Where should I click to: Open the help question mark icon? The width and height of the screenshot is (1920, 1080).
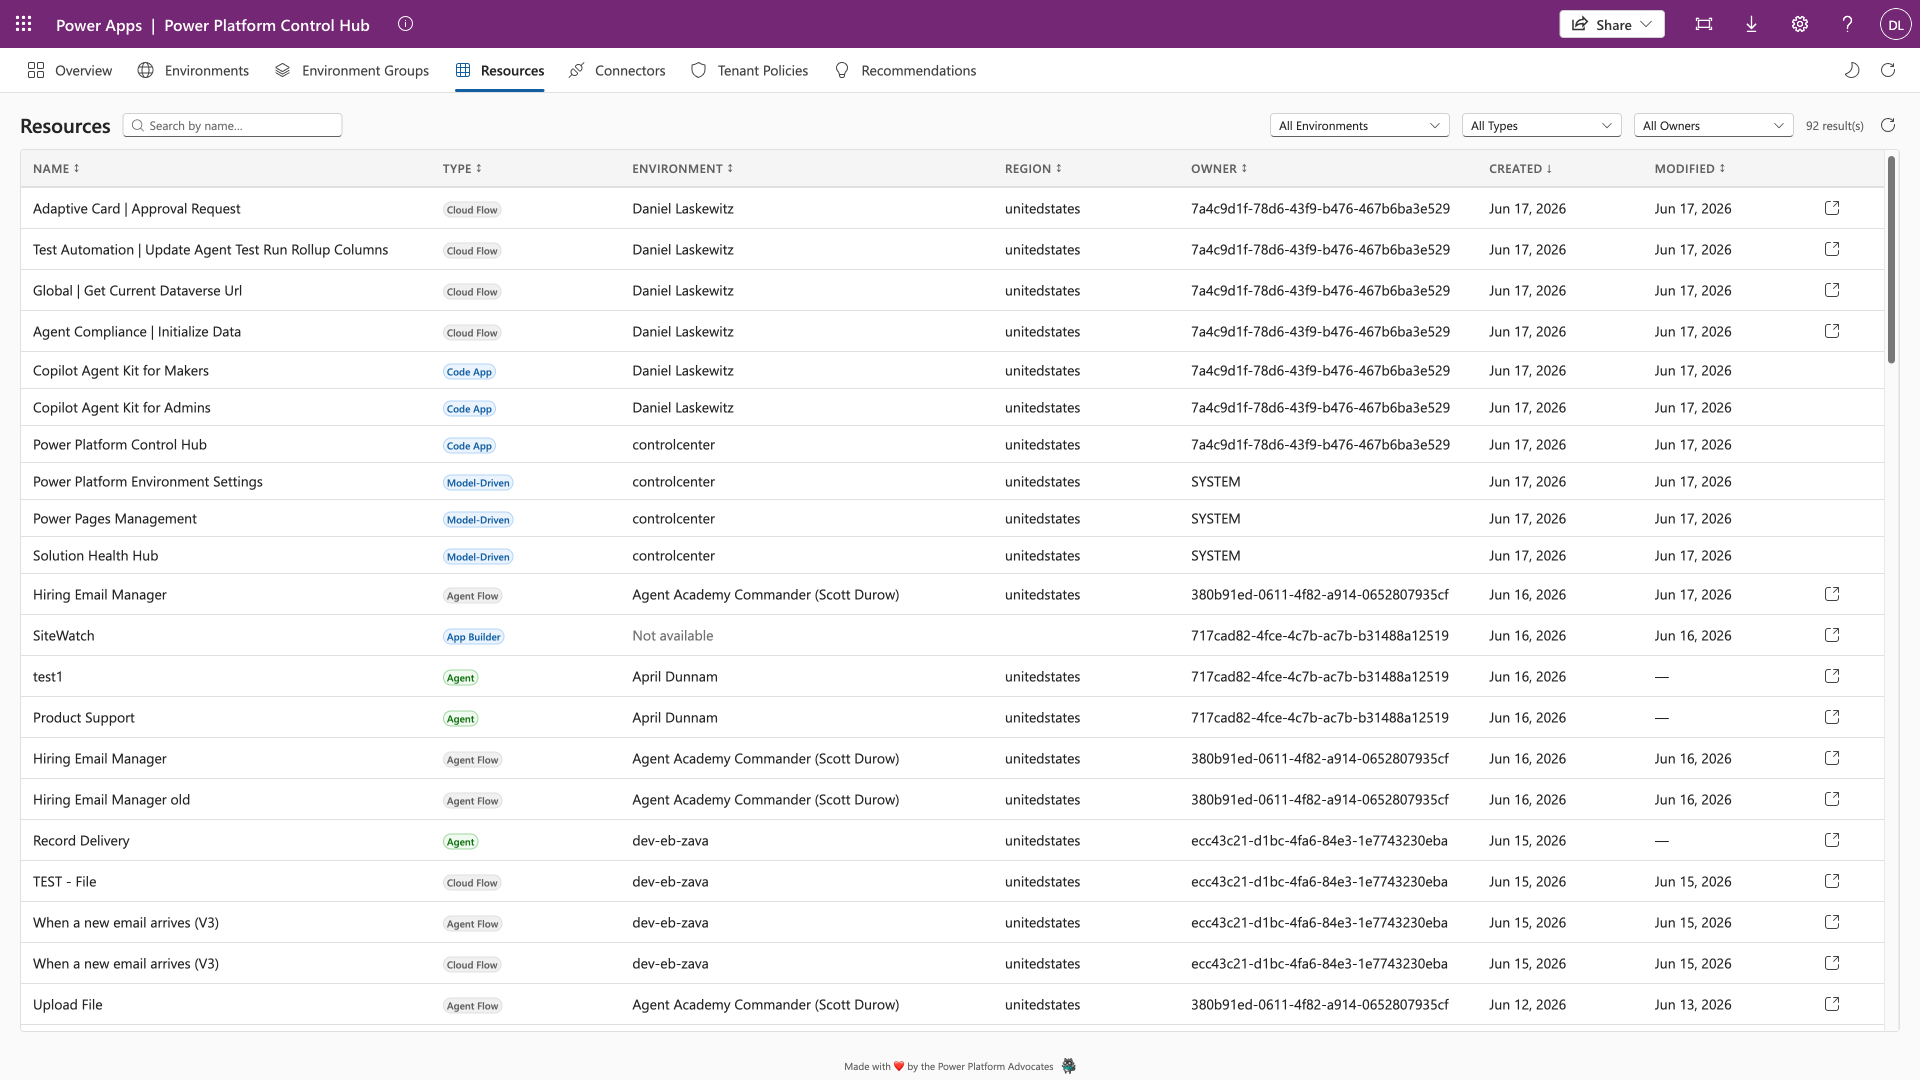point(1847,24)
